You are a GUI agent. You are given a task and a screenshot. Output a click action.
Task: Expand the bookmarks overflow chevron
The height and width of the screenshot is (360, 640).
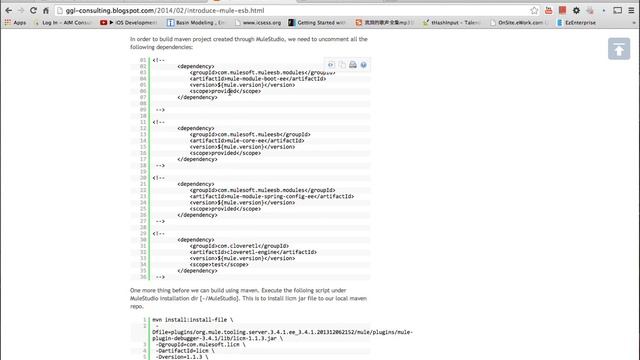[634, 23]
